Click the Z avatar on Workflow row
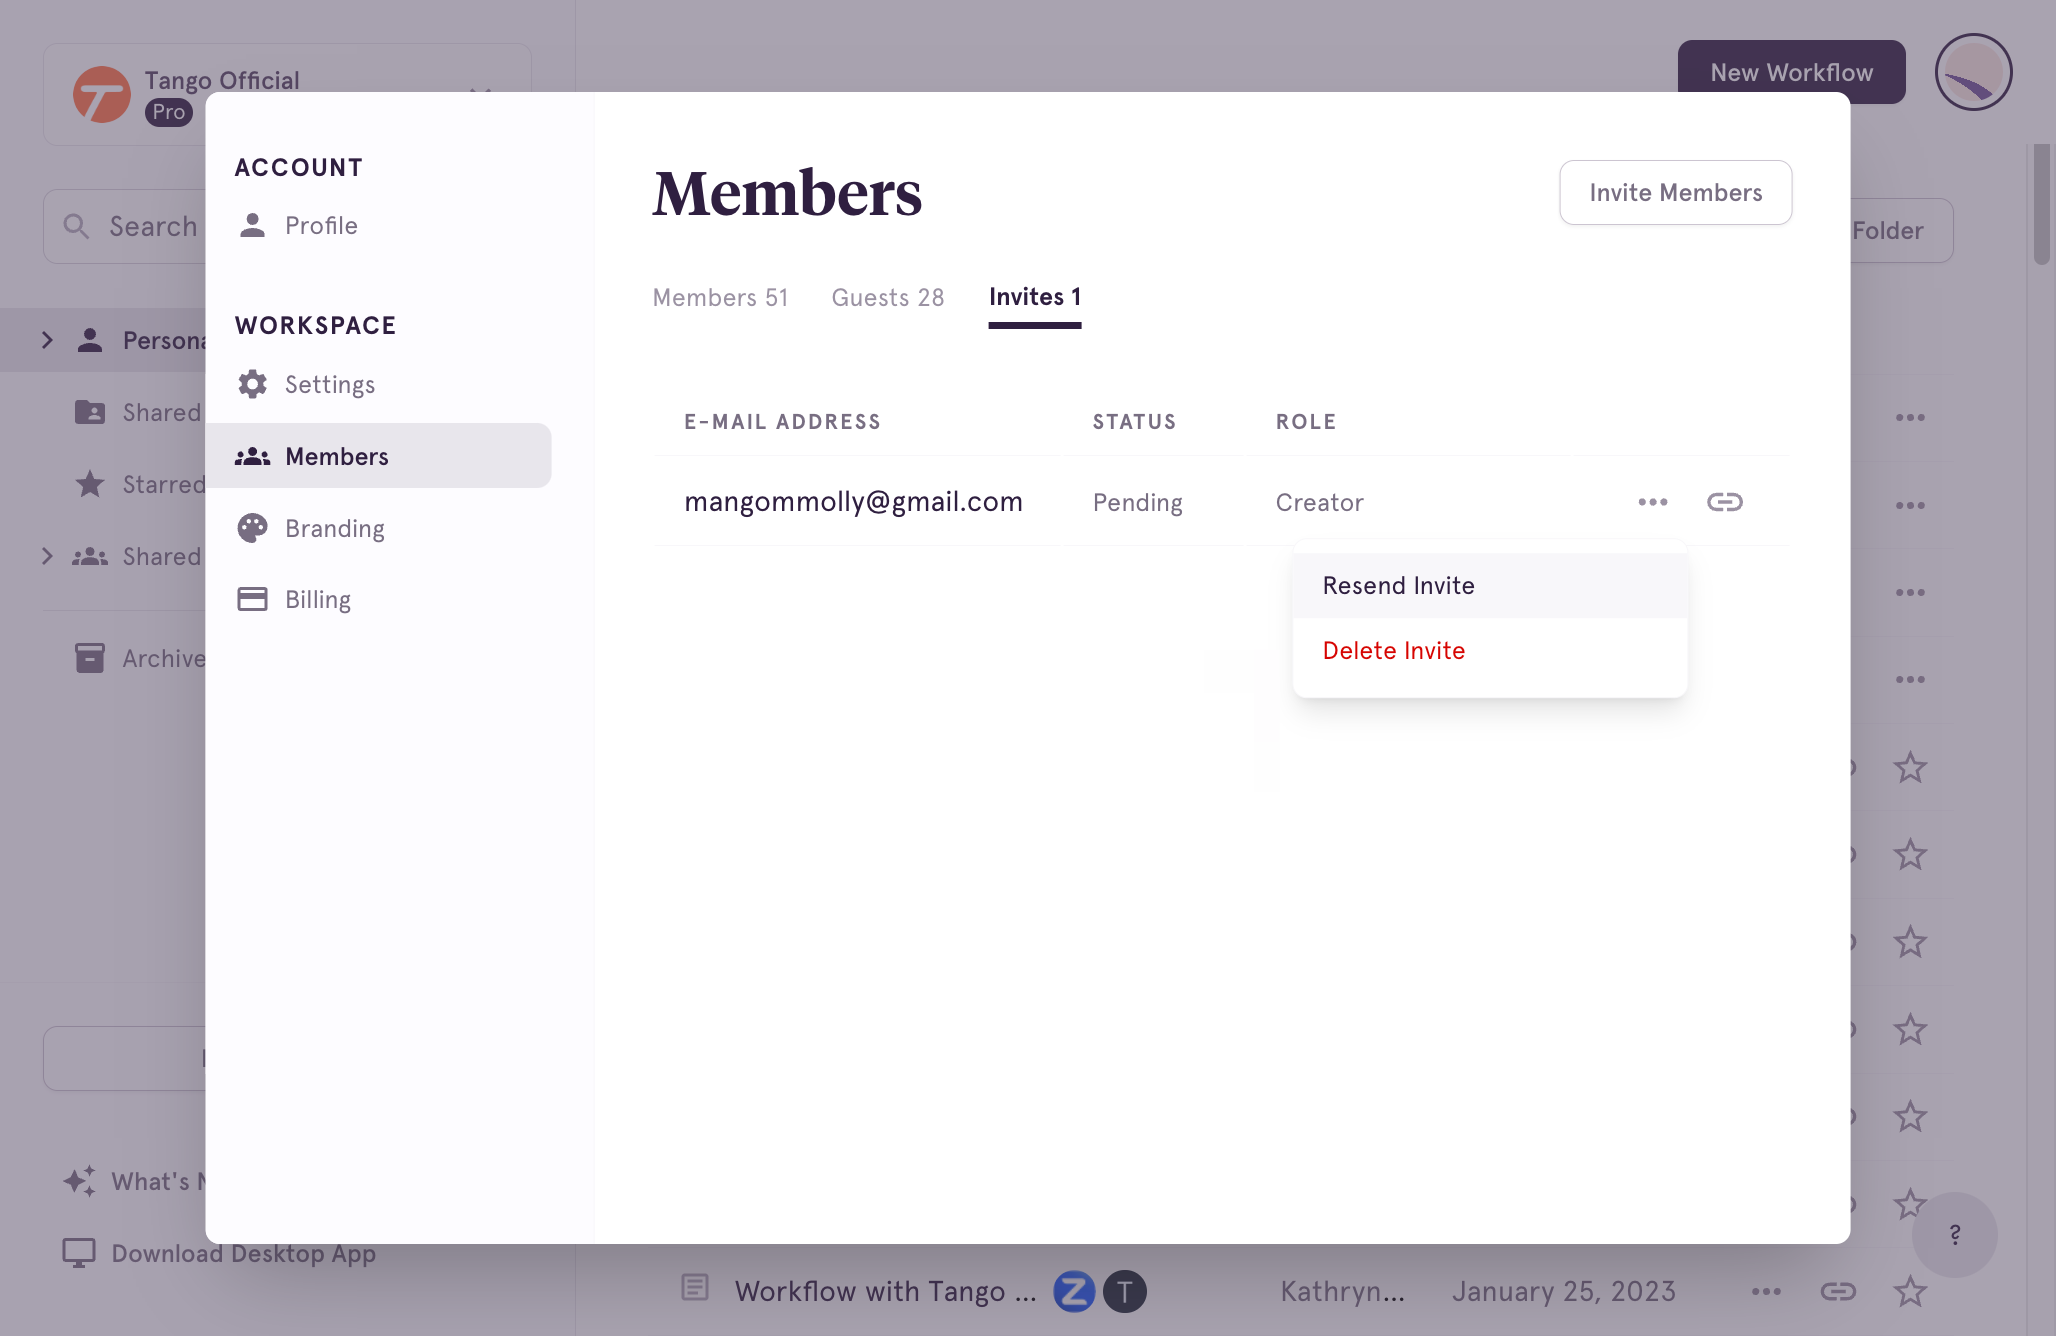 click(x=1074, y=1291)
